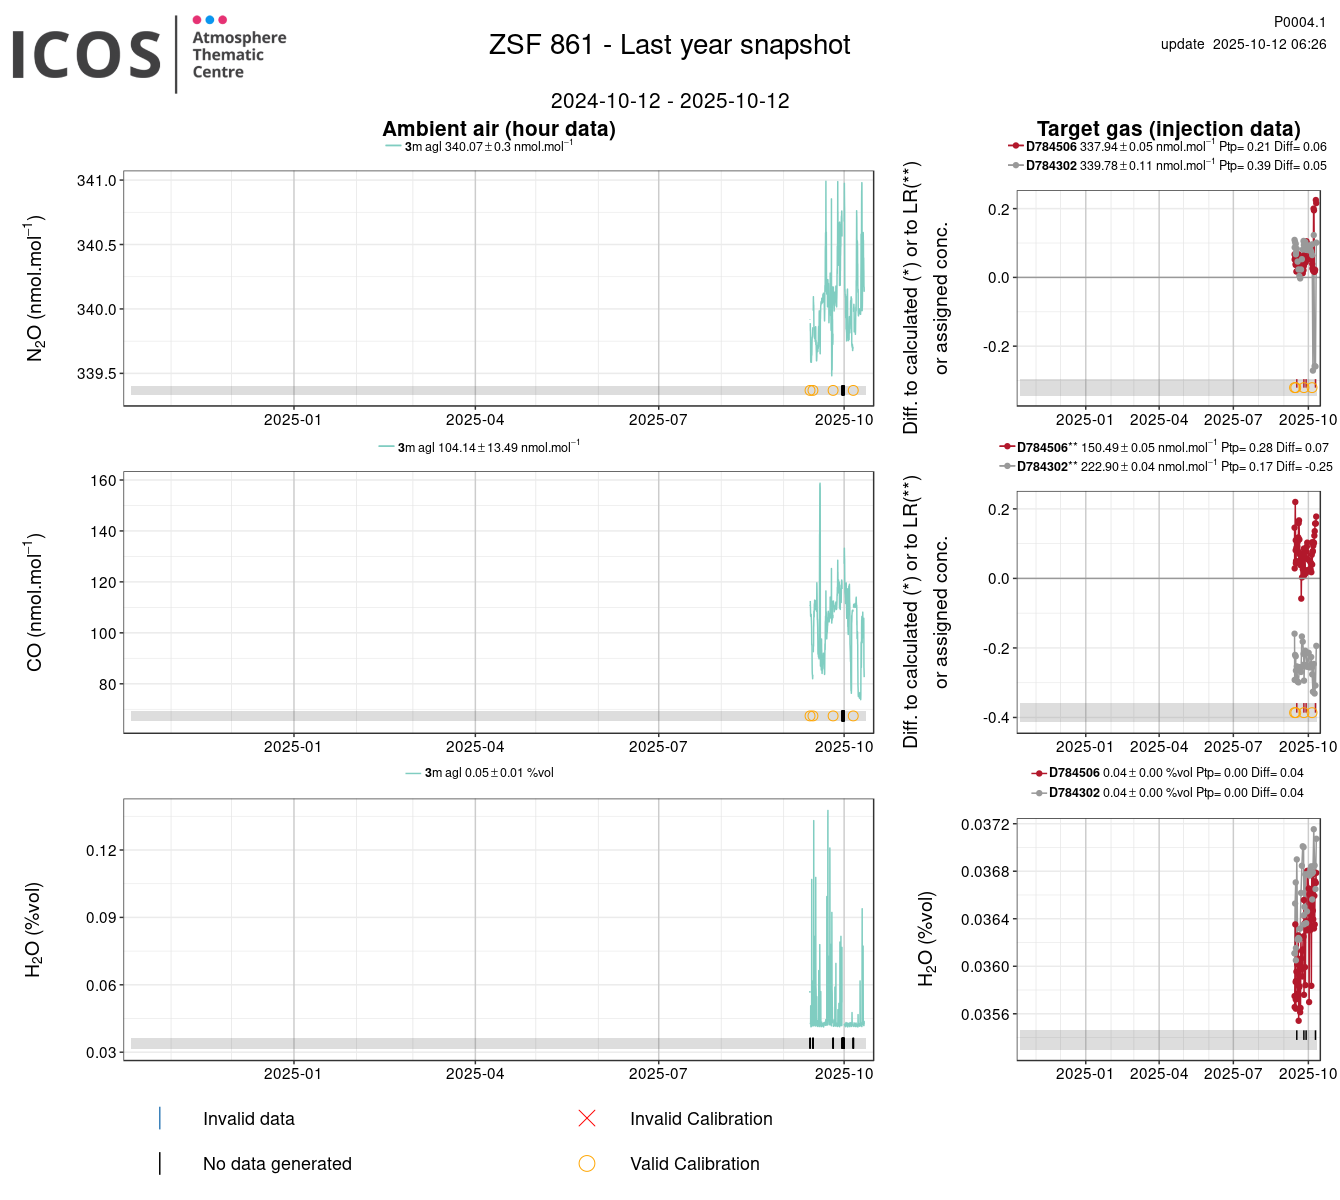The width and height of the screenshot is (1340, 1200).
Task: Click the CO ambient plot y-axis label
Action: (x=35, y=603)
